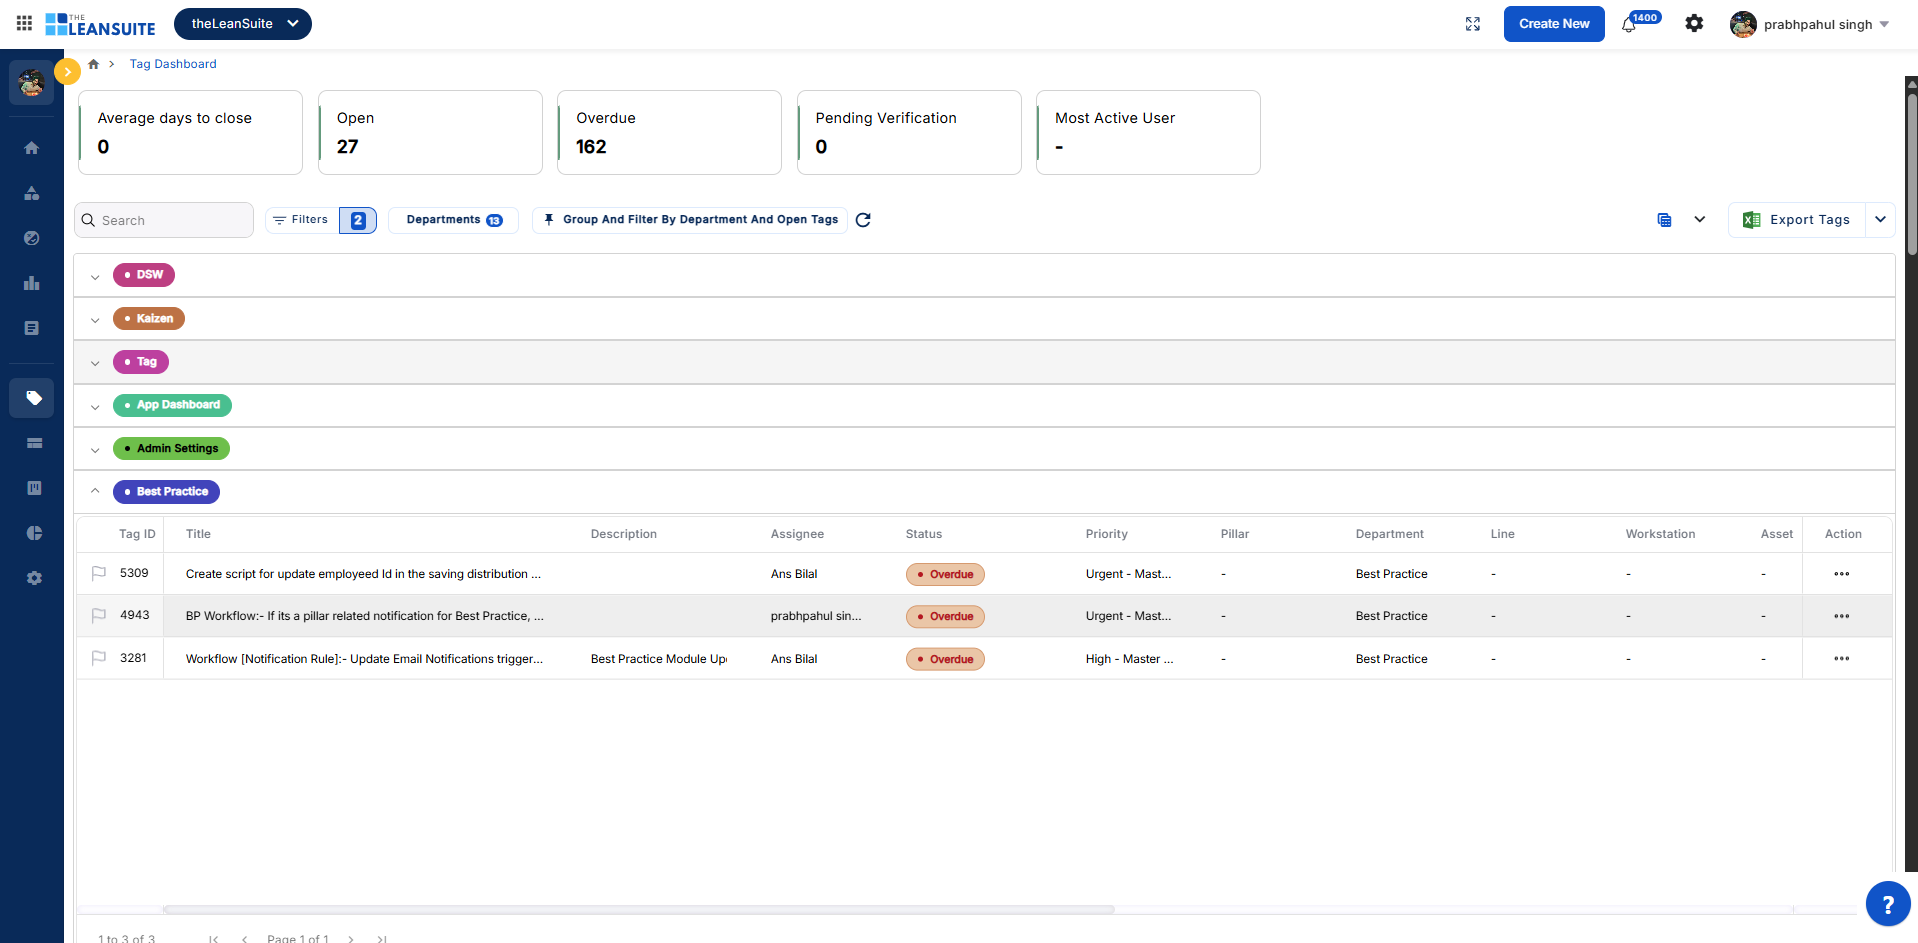Flag tag 5309 row
The width and height of the screenshot is (1918, 943).
coord(99,573)
